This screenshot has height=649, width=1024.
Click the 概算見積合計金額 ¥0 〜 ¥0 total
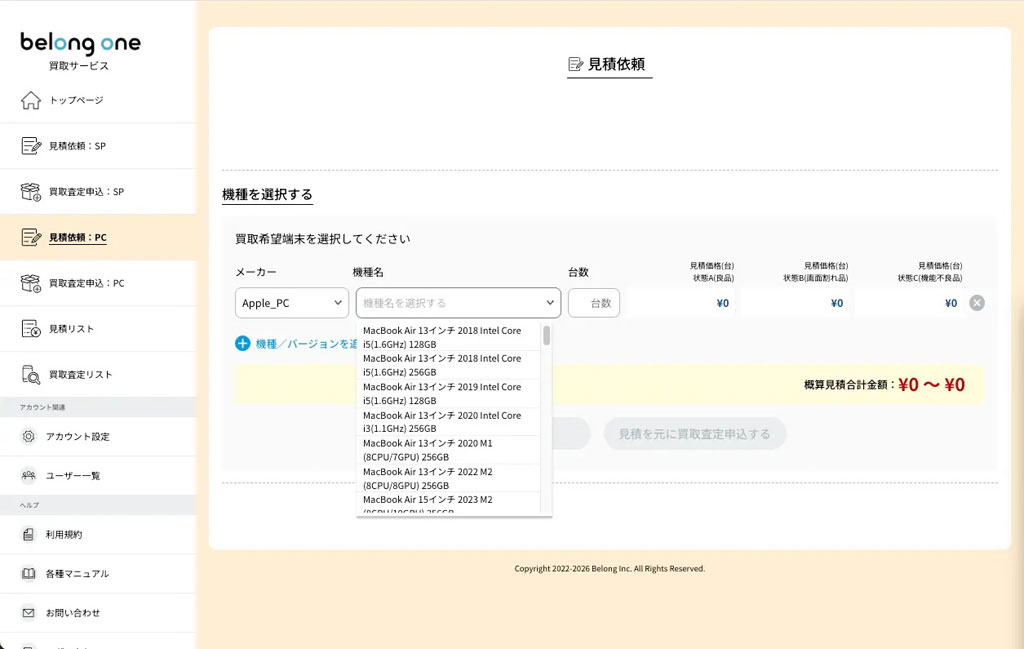click(931, 385)
